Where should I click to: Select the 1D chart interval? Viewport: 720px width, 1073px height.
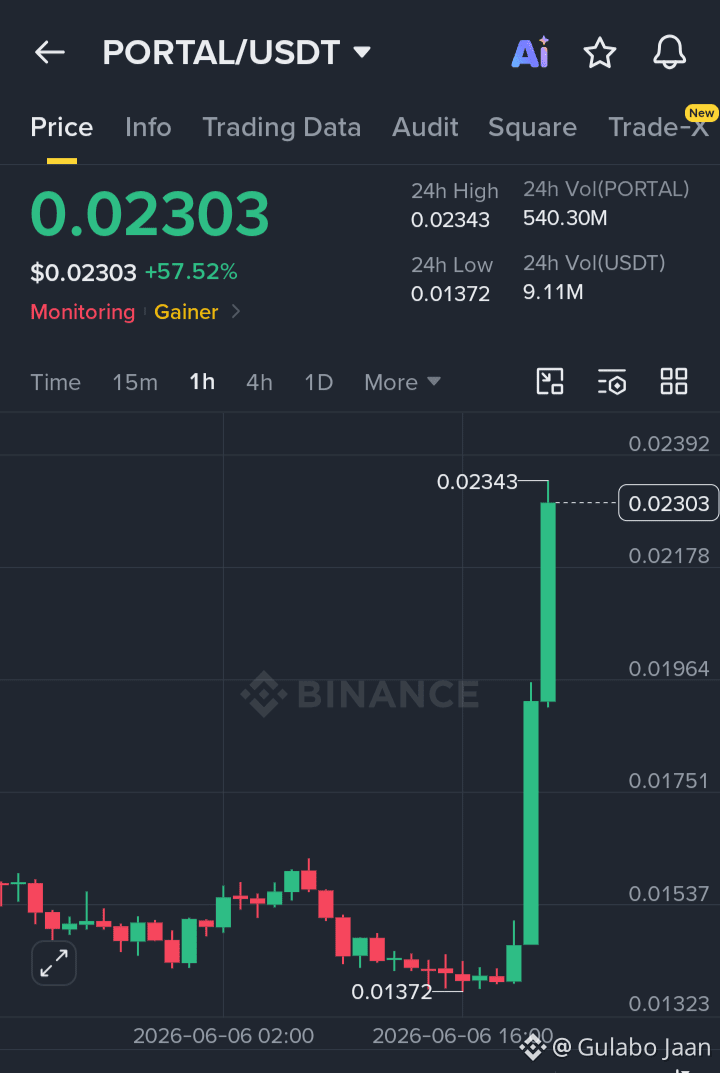pos(318,382)
